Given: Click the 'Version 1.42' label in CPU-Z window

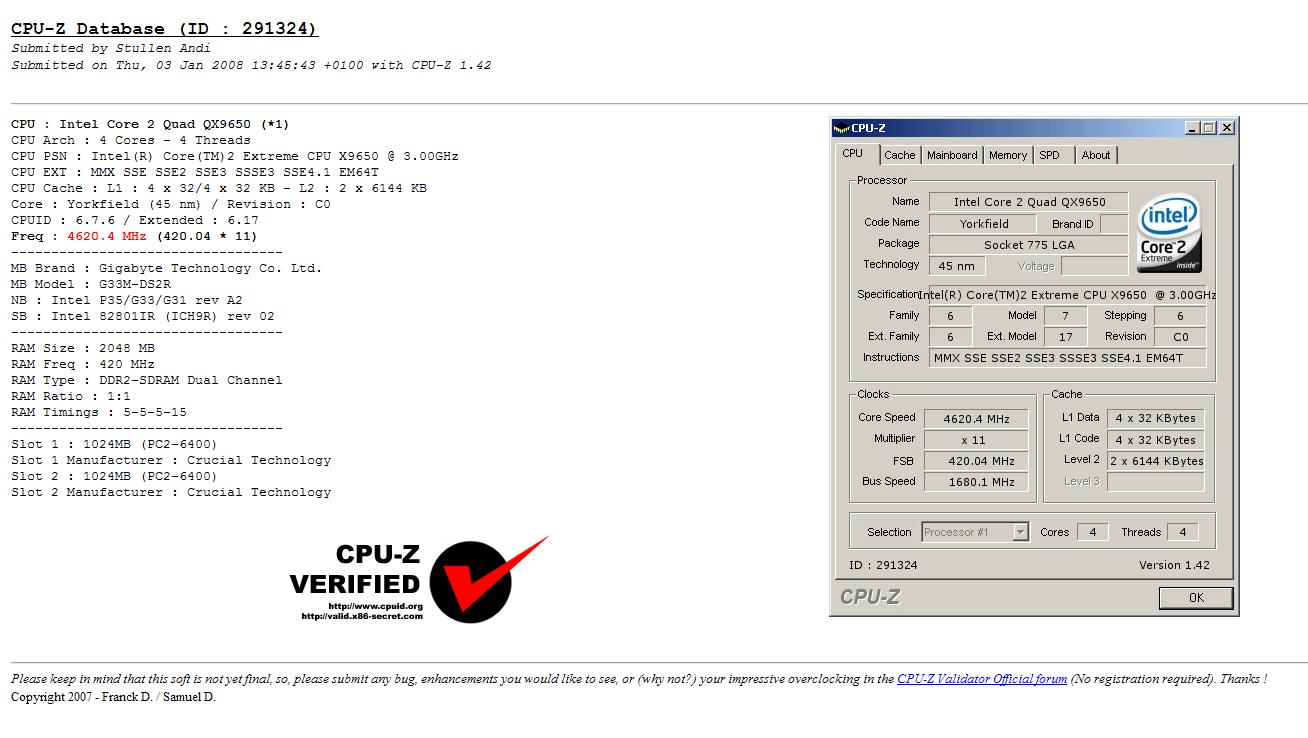Looking at the screenshot, I should point(1174,565).
